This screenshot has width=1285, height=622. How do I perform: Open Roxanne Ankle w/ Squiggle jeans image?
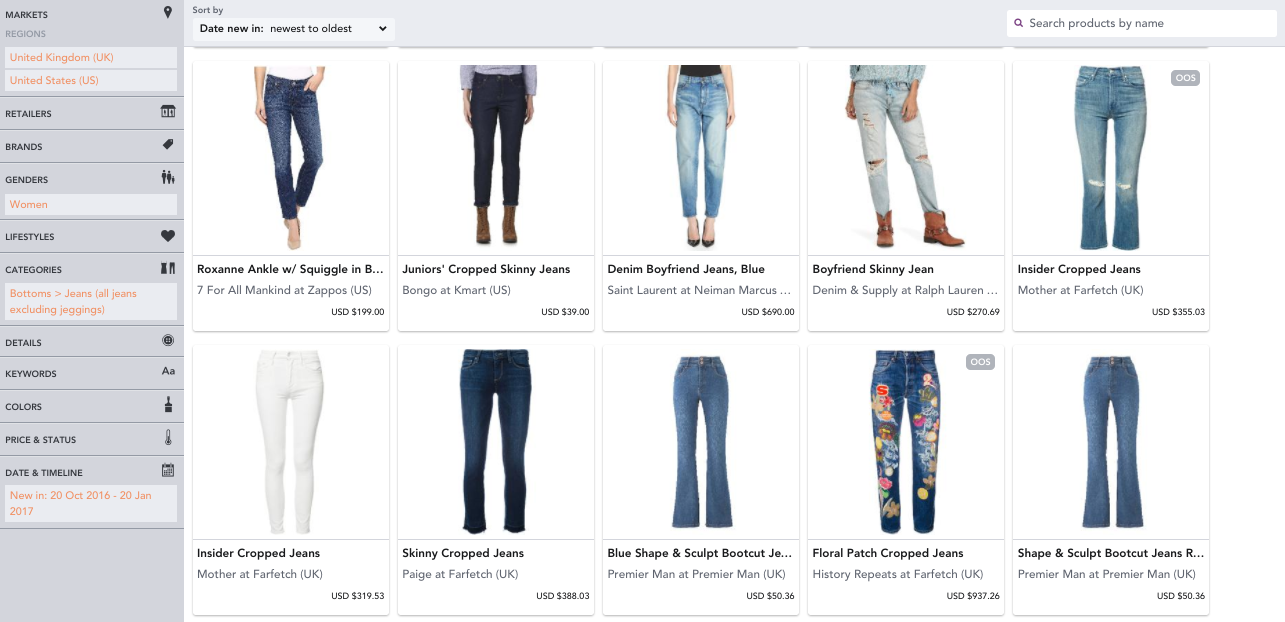click(x=291, y=158)
